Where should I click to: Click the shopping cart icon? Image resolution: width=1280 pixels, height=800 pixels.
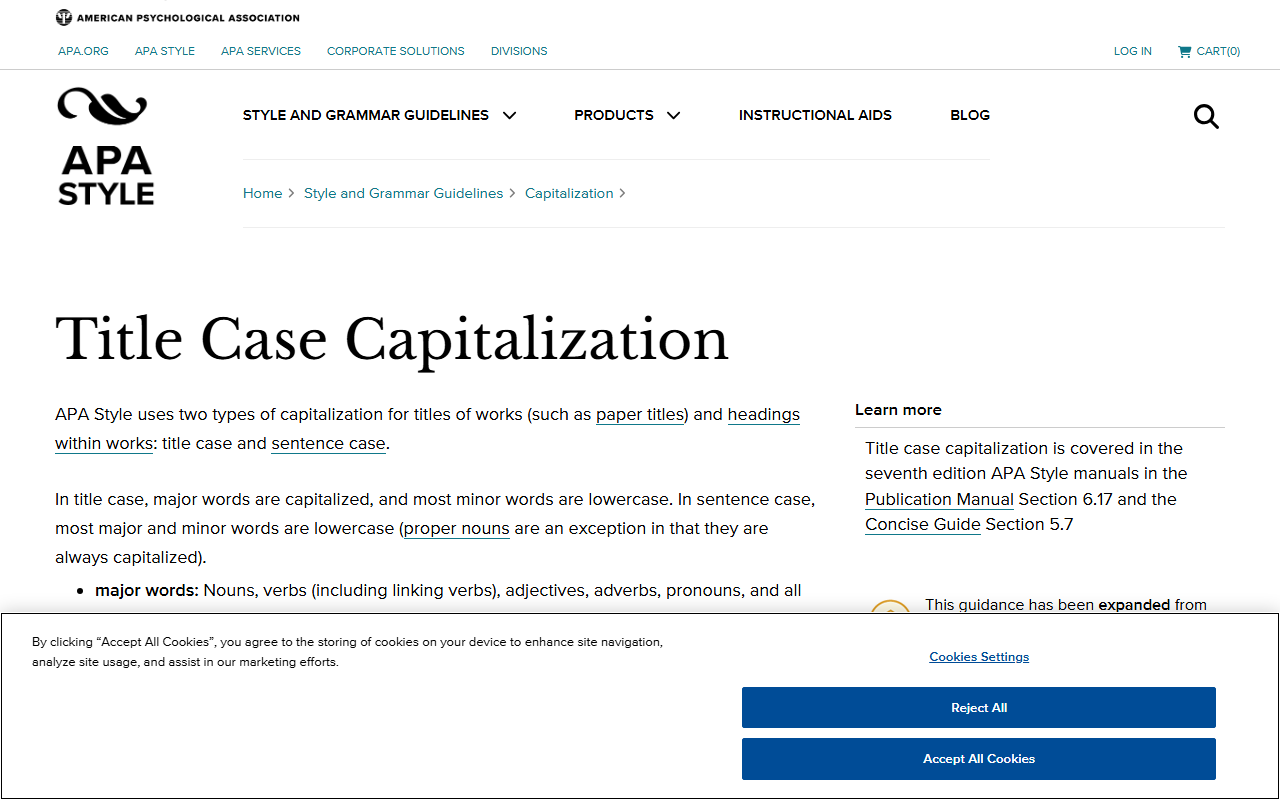click(x=1184, y=51)
